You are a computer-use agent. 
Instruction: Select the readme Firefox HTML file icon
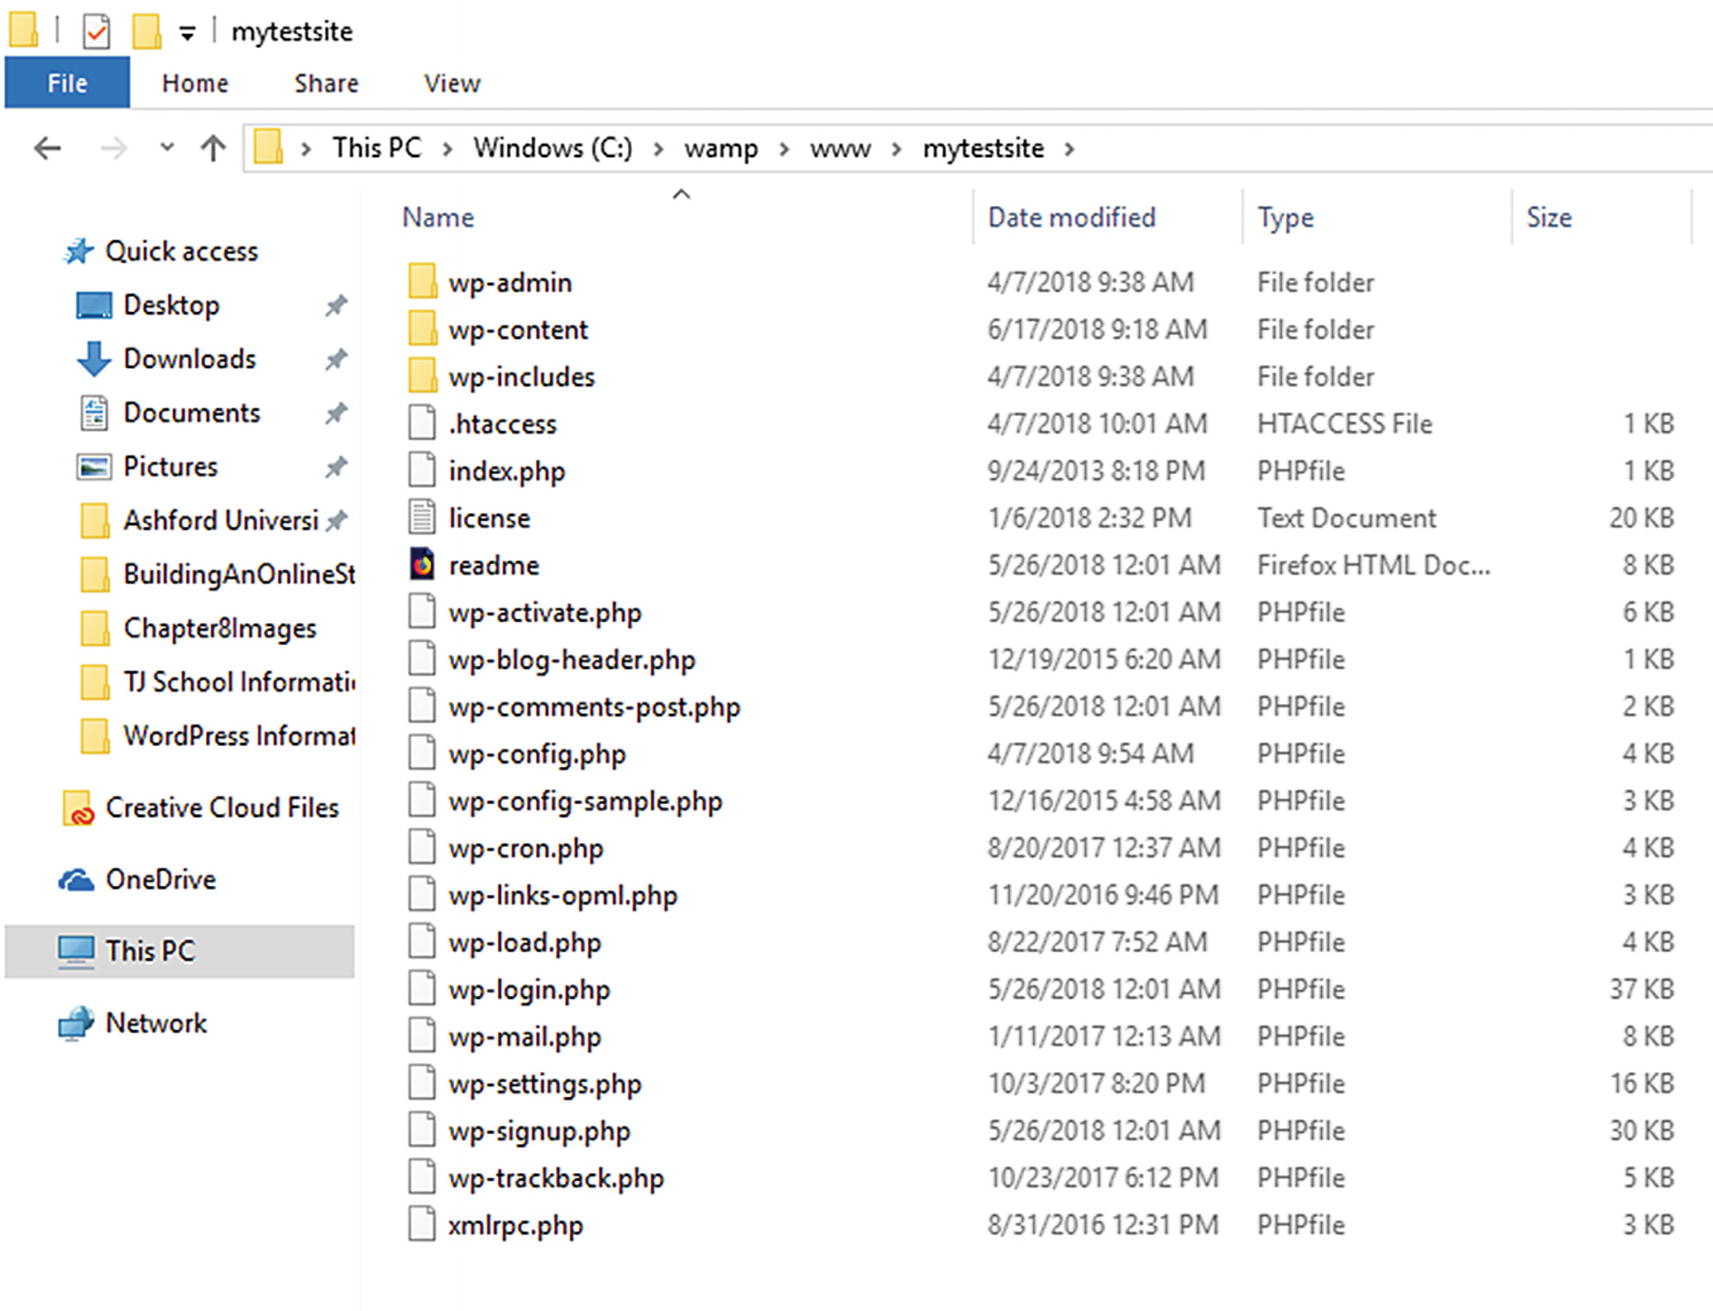point(422,565)
